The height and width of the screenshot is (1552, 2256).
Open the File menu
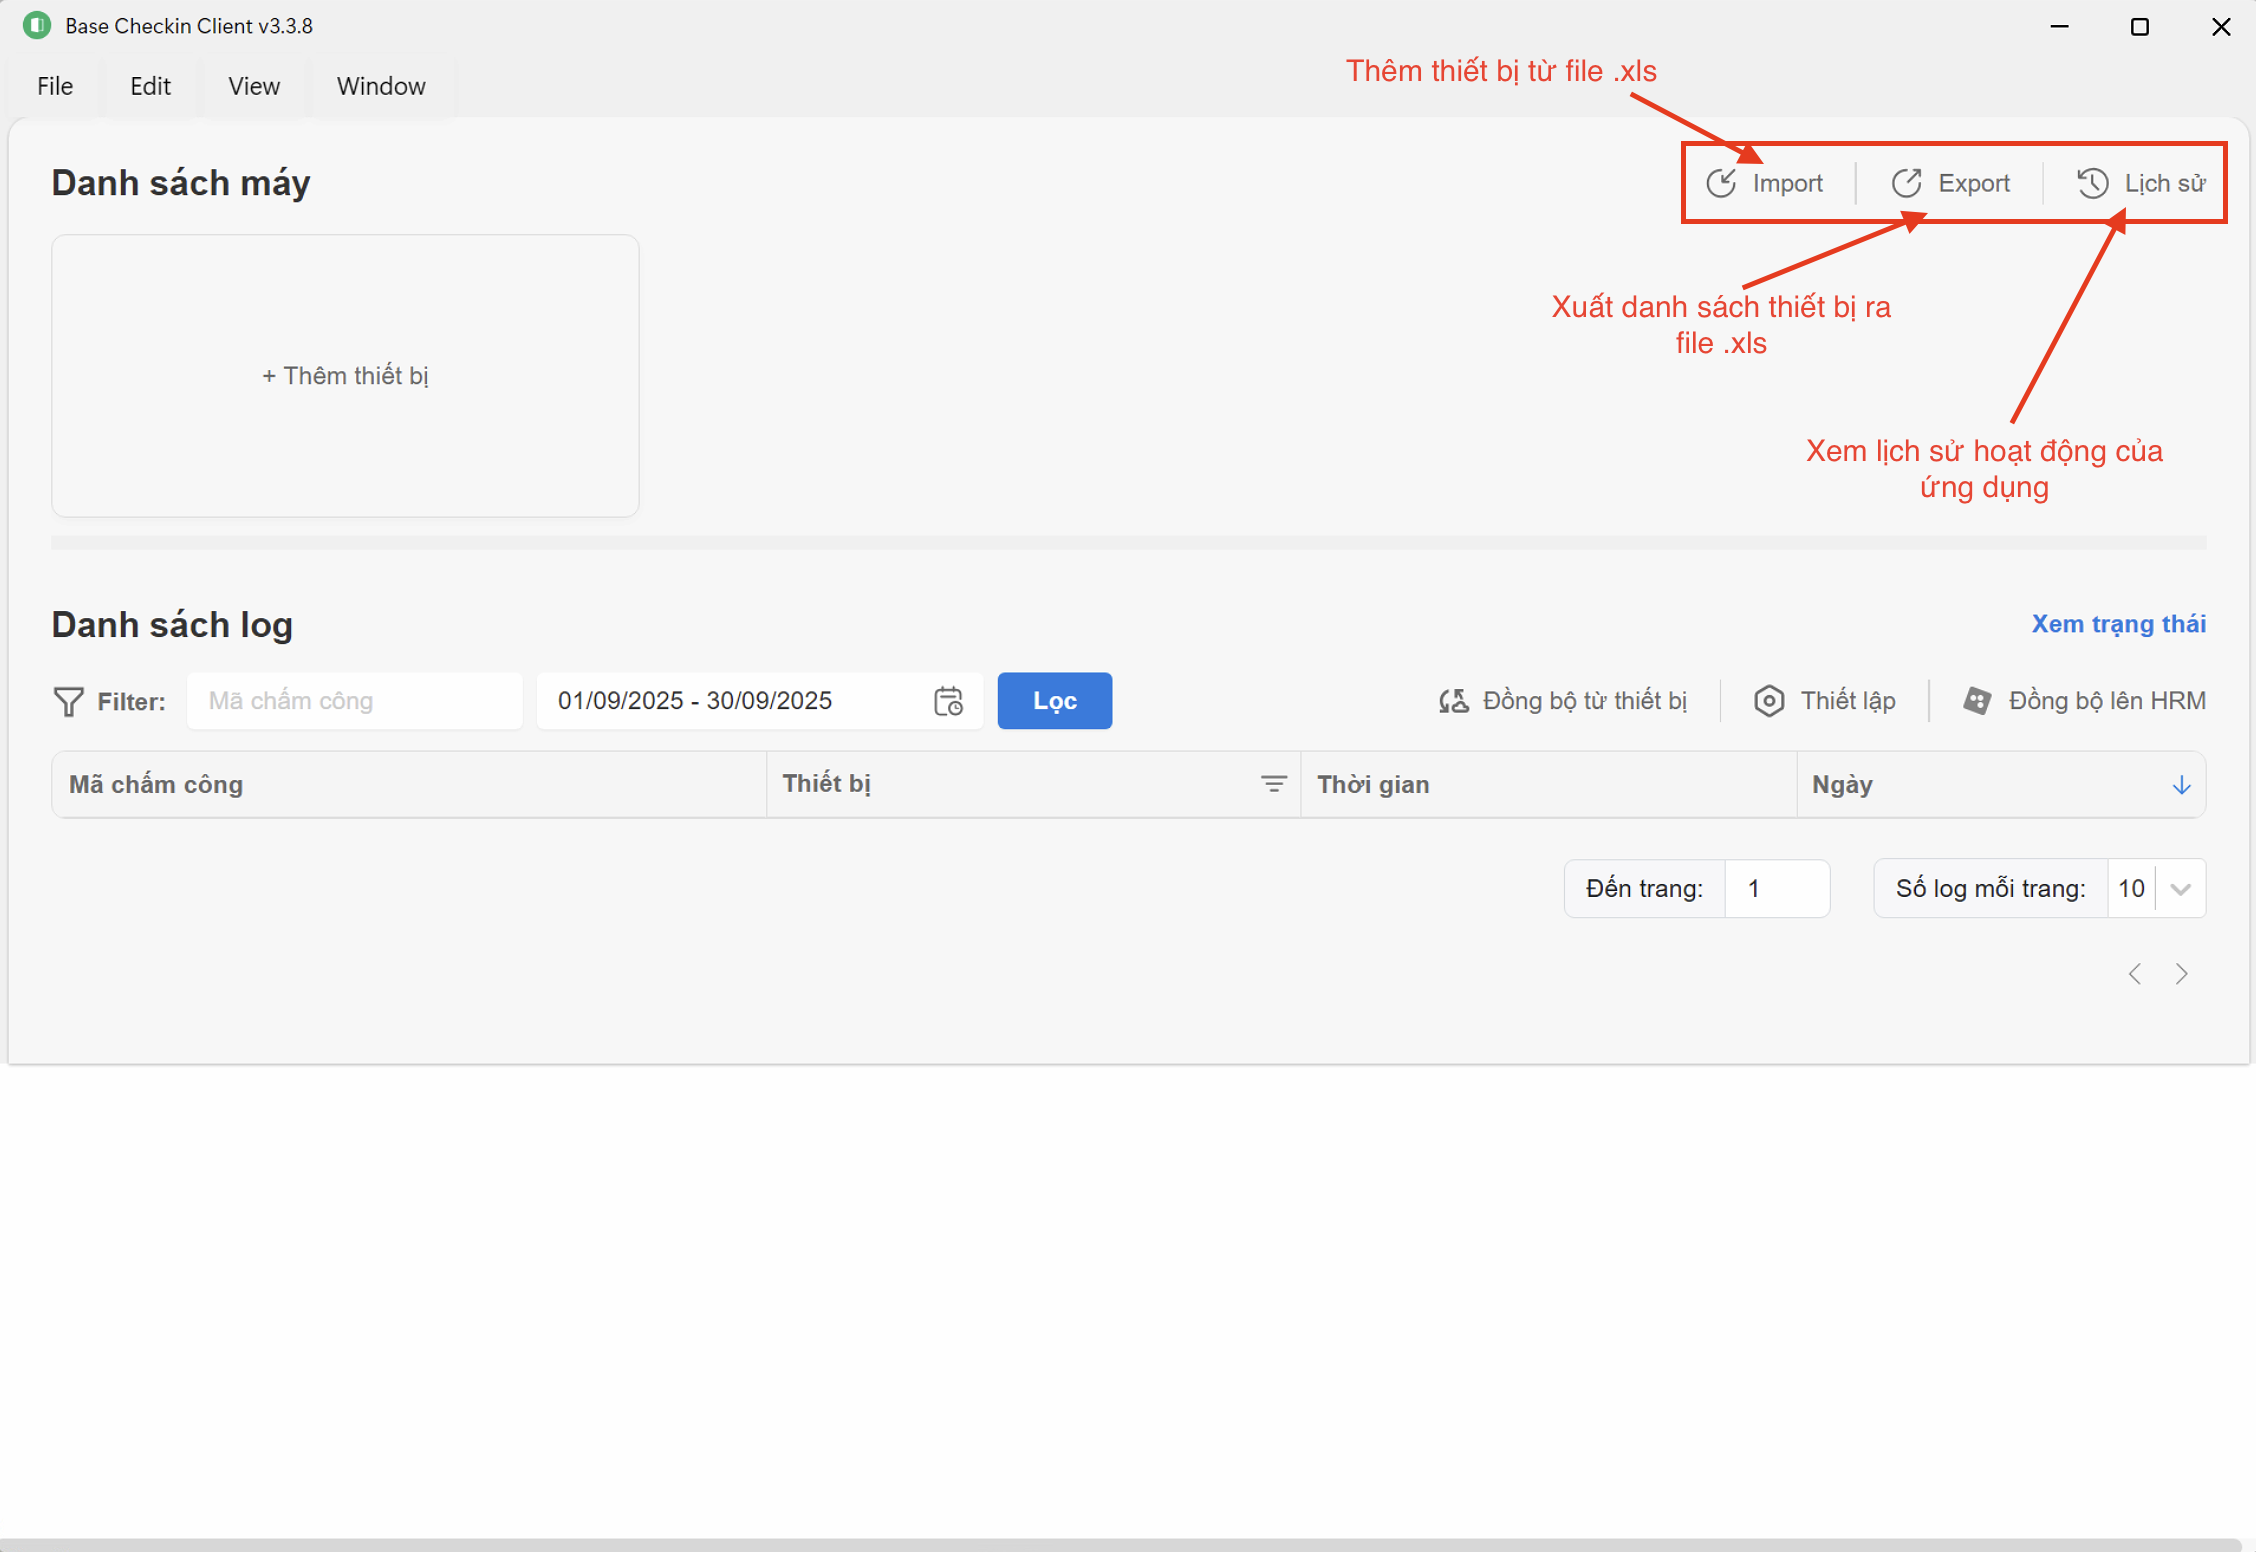(55, 86)
